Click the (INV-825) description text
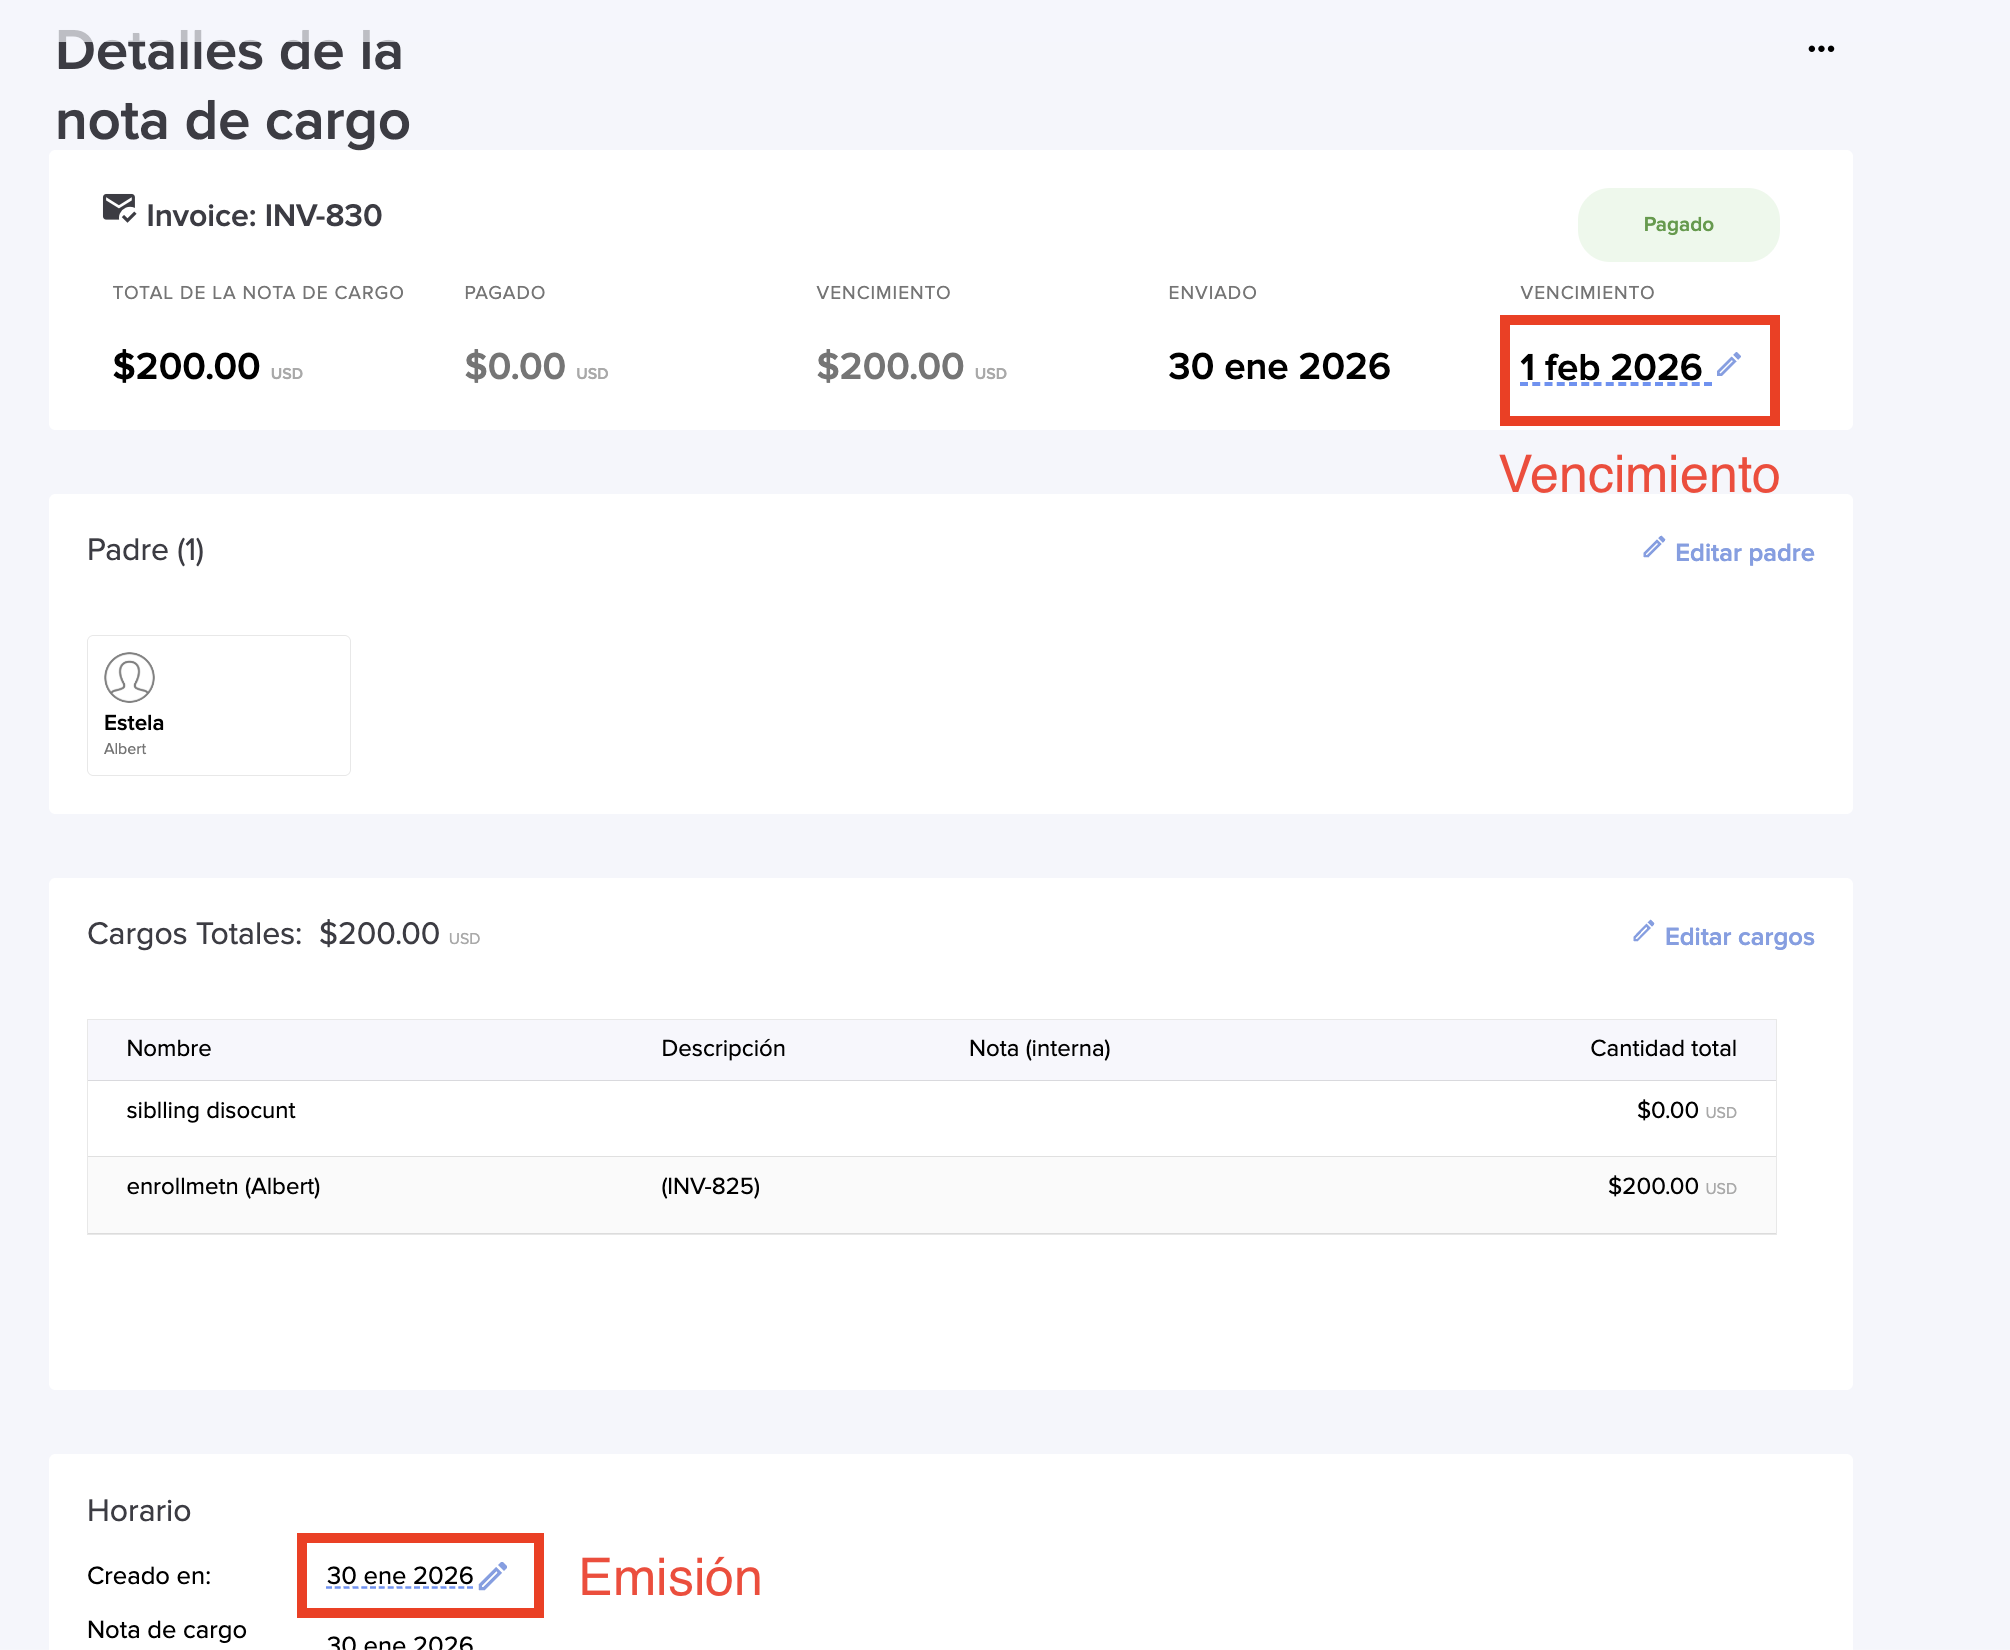Image resolution: width=2010 pixels, height=1650 pixels. pyautogui.click(x=710, y=1187)
